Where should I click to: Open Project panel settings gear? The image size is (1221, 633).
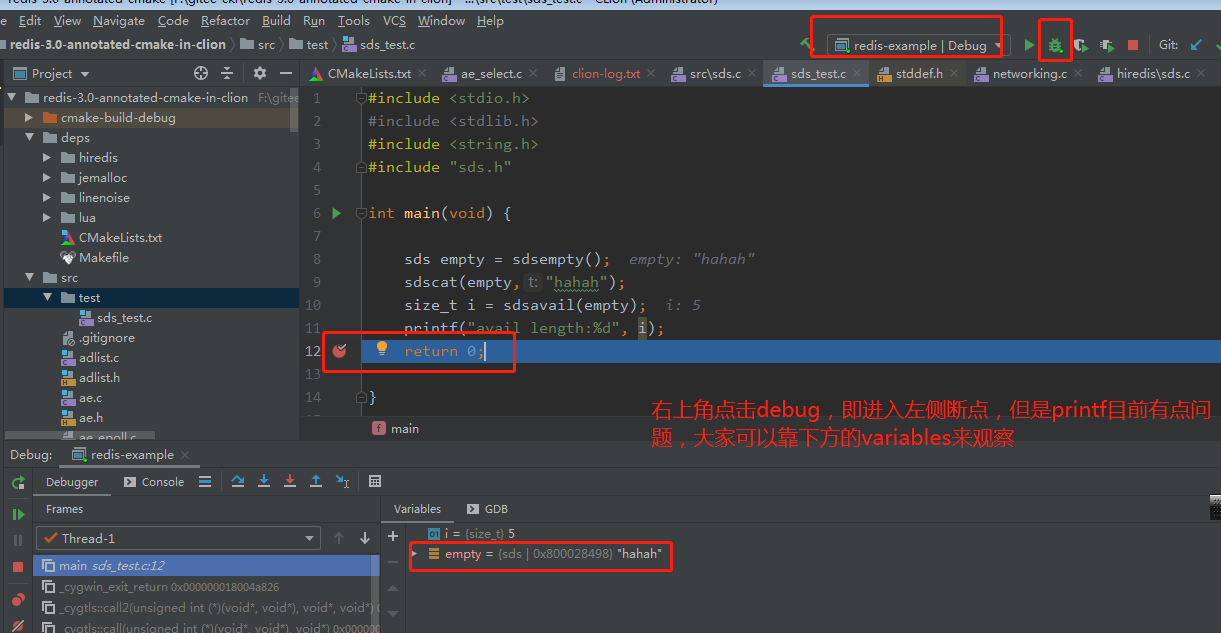pos(260,73)
